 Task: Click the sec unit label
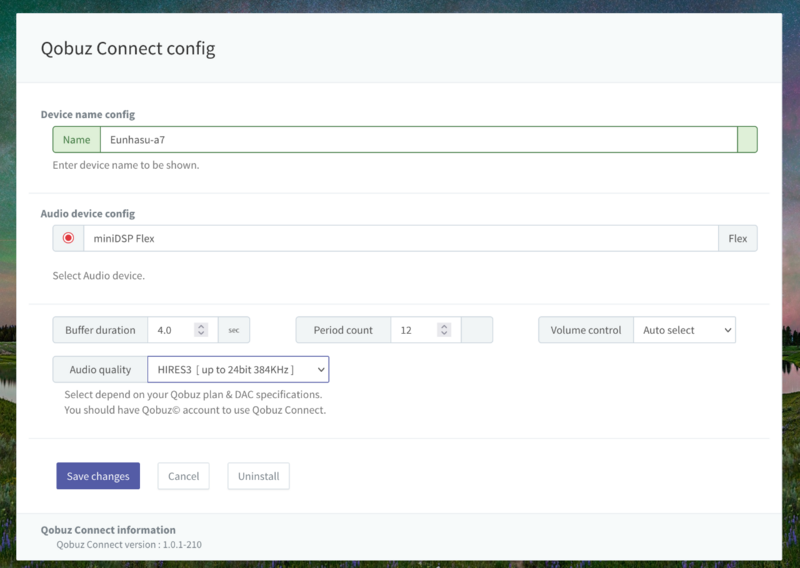click(x=233, y=330)
